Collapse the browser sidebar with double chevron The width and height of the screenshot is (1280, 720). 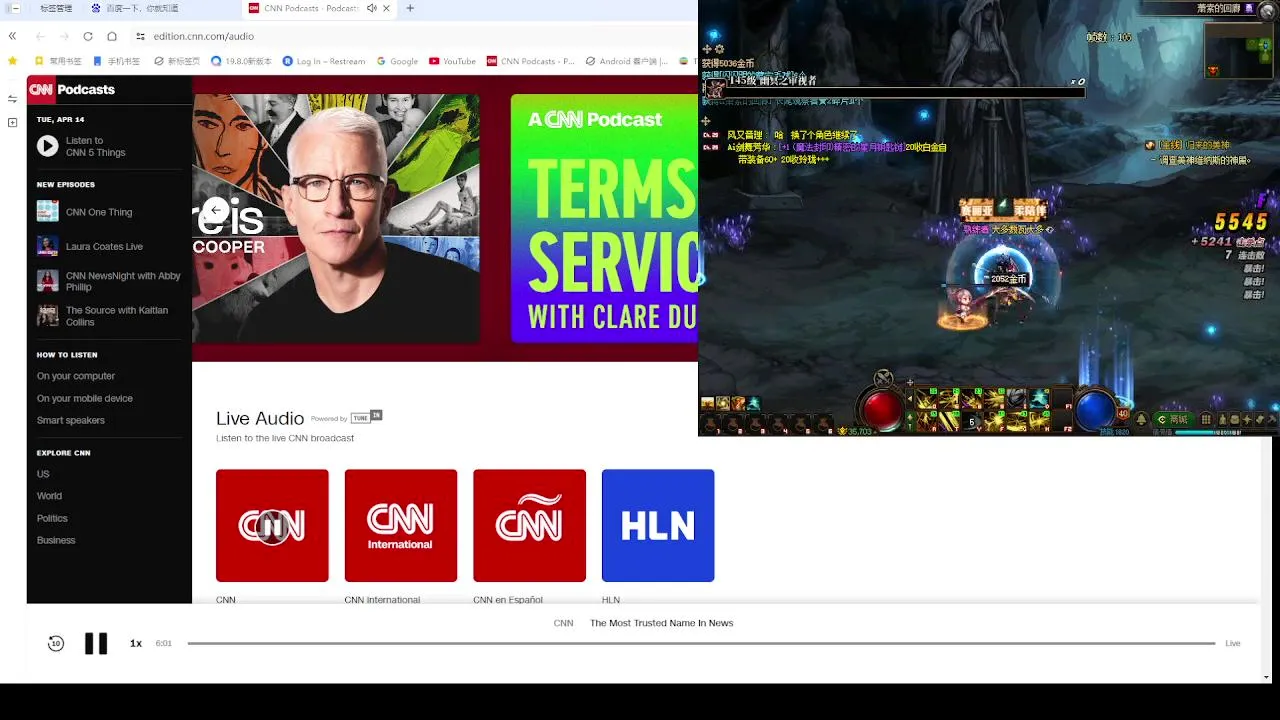tap(12, 36)
